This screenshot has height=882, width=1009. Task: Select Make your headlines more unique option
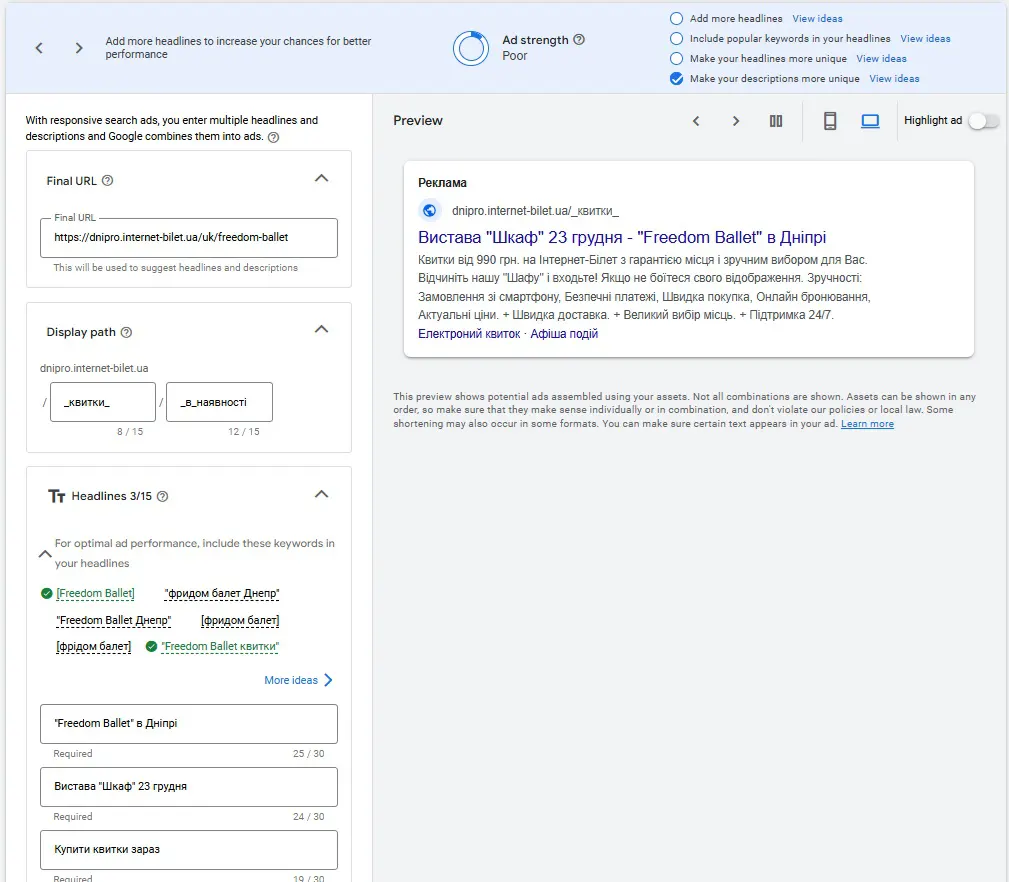[676, 59]
